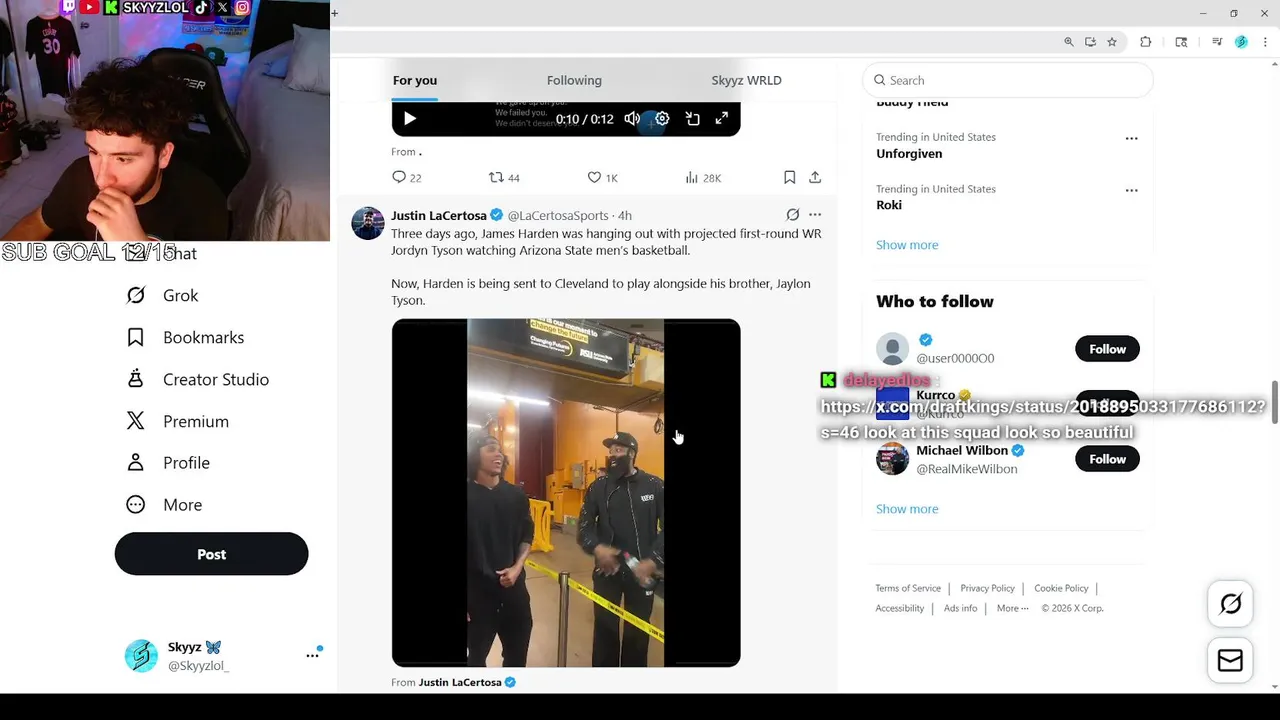Open floating Messages envelope button
The height and width of the screenshot is (720, 1280).
click(x=1230, y=661)
